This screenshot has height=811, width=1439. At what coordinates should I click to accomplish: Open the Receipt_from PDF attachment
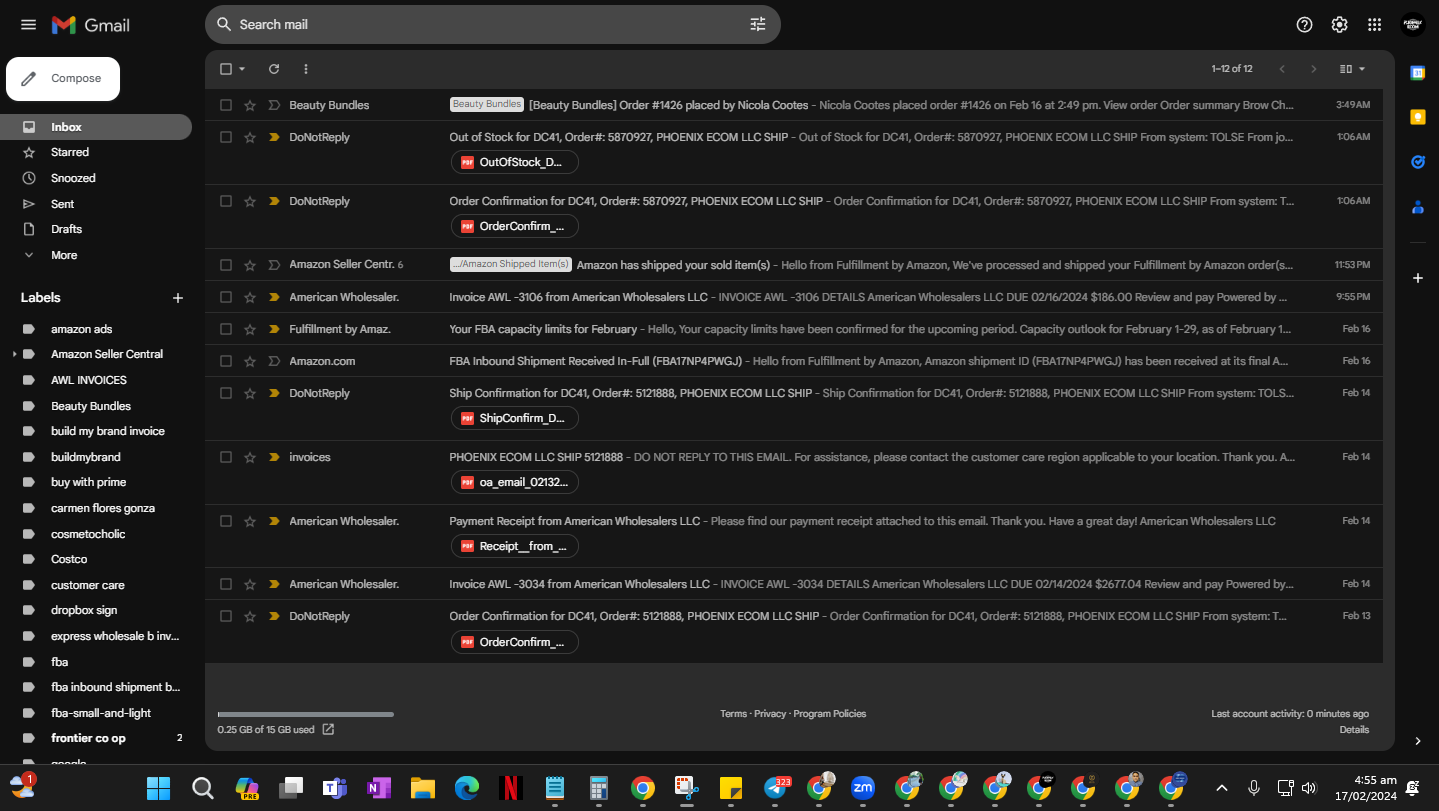tap(514, 546)
